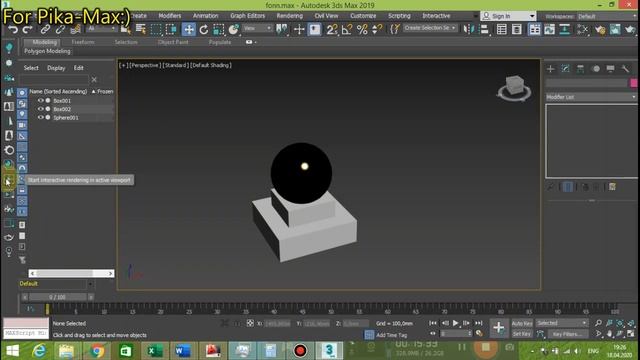Viewport: 640px width, 360px height.
Task: Select the Link objects tool
Action: pos(45,29)
